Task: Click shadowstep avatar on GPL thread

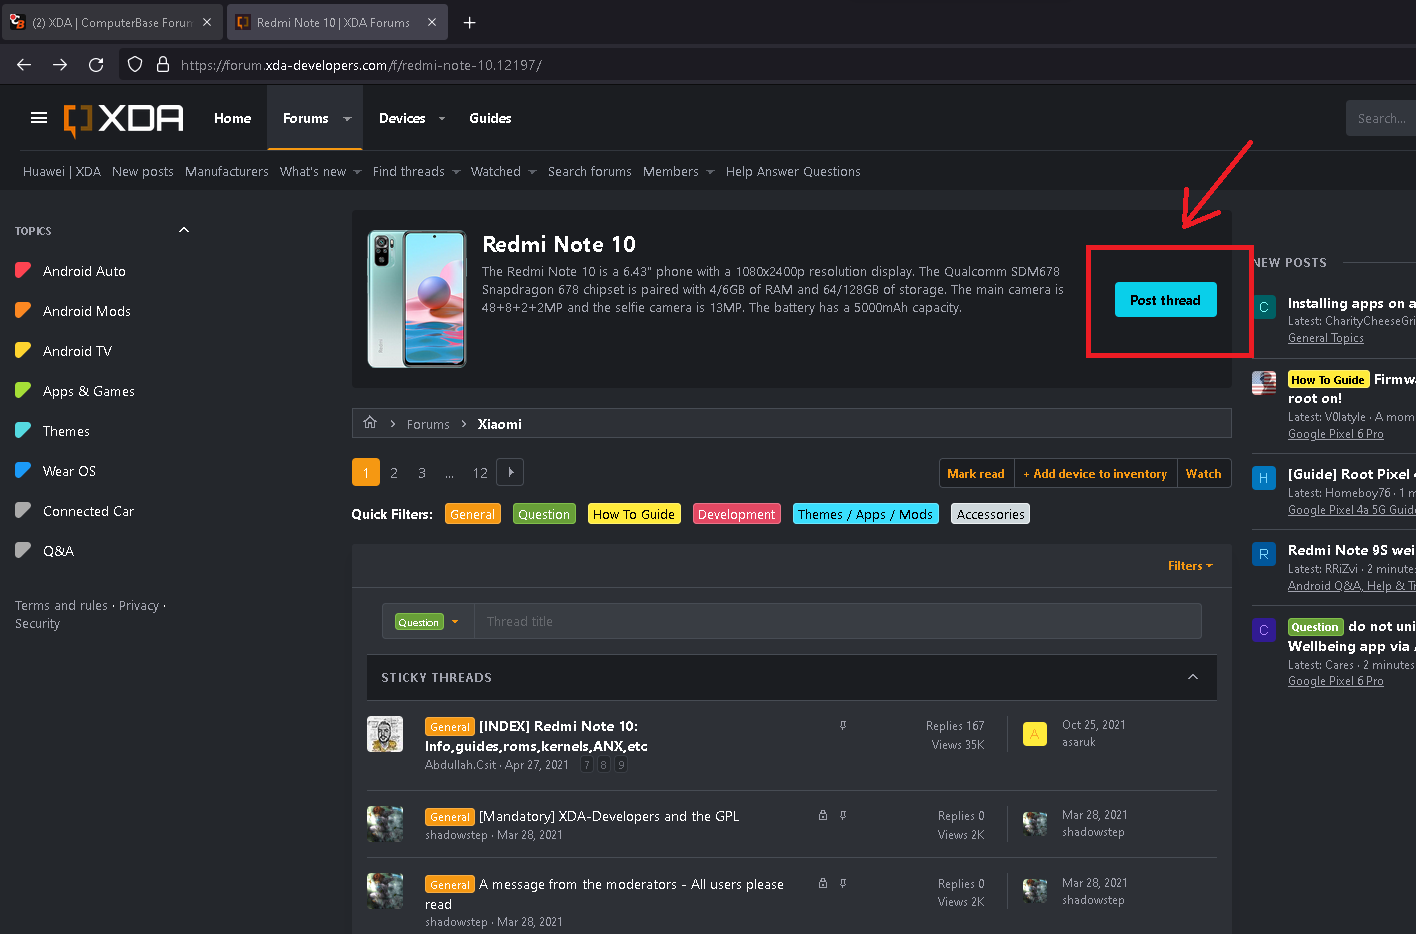Action: click(x=385, y=825)
